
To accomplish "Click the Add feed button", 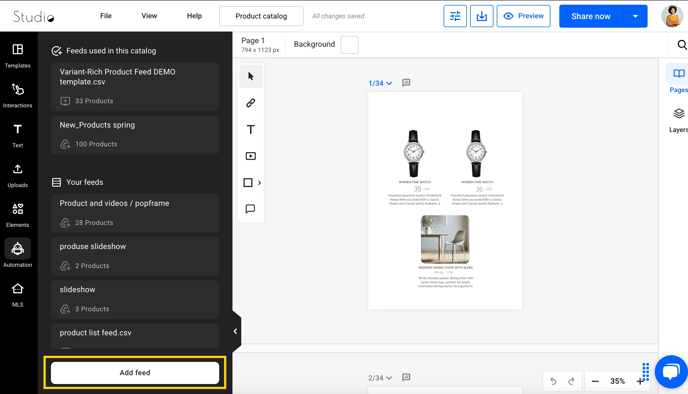I will pyautogui.click(x=135, y=373).
